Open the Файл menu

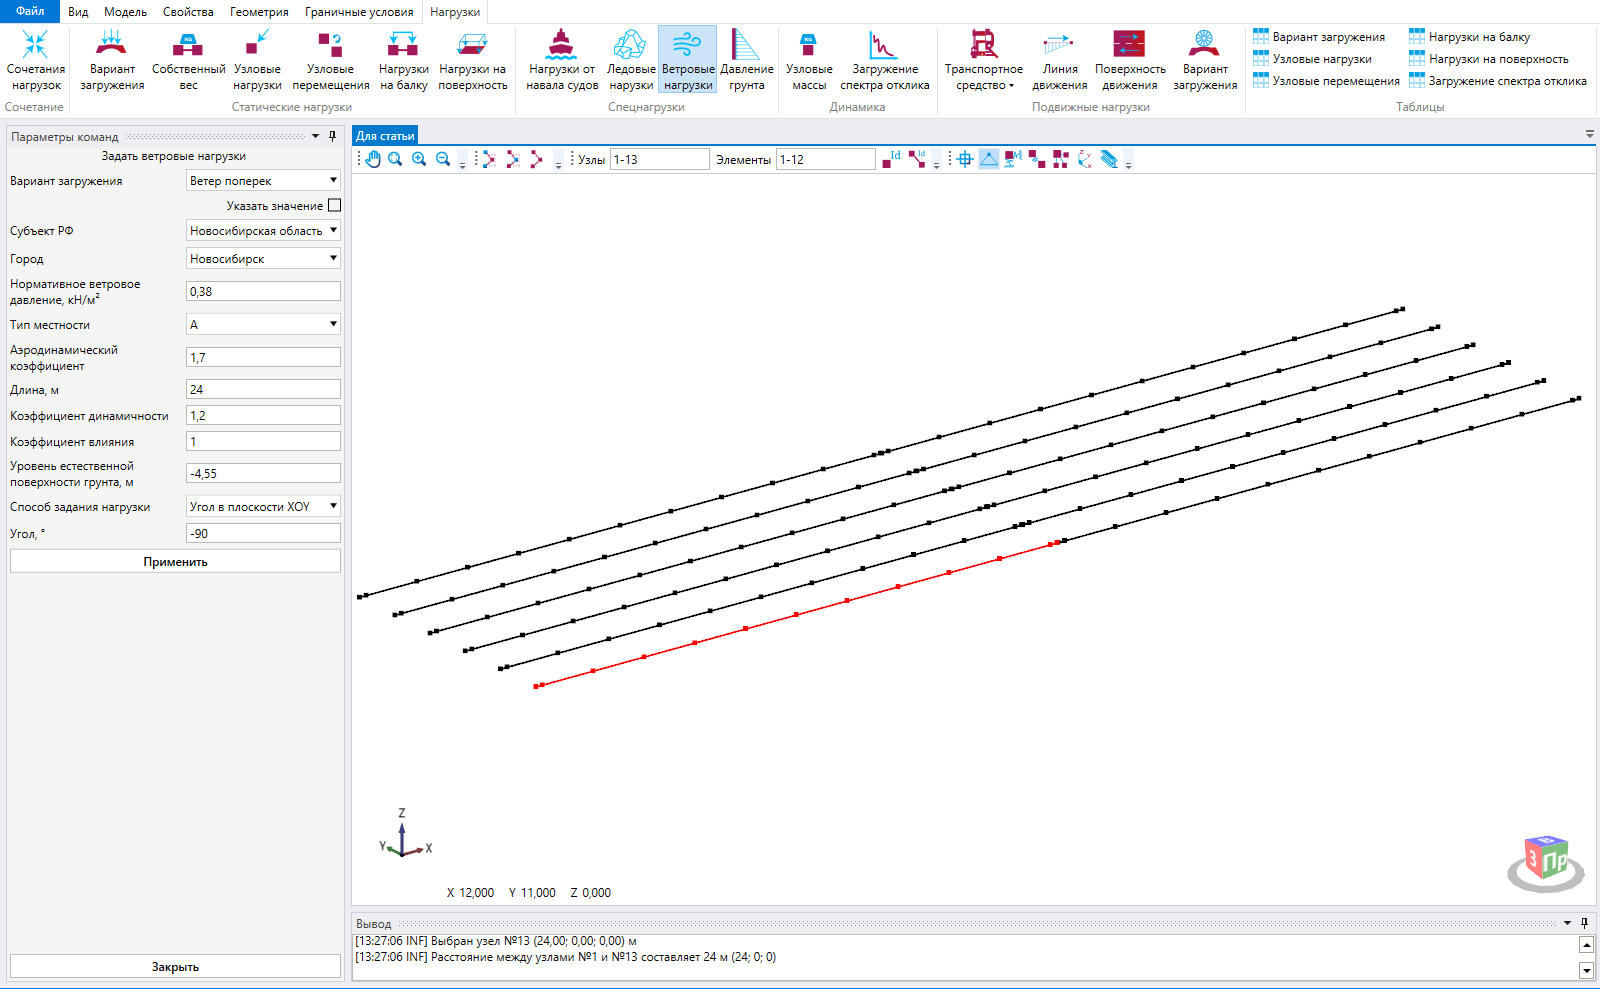pyautogui.click(x=30, y=11)
